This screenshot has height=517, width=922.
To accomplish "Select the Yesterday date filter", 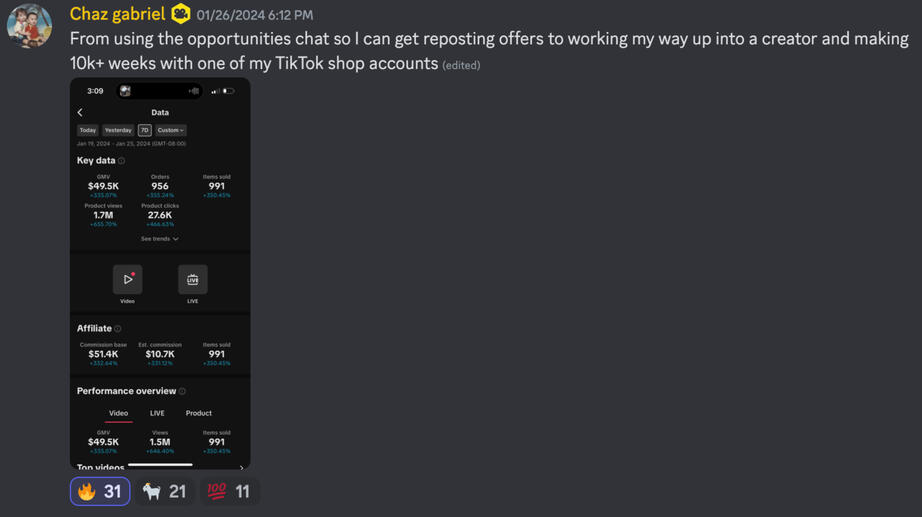I will pos(118,130).
